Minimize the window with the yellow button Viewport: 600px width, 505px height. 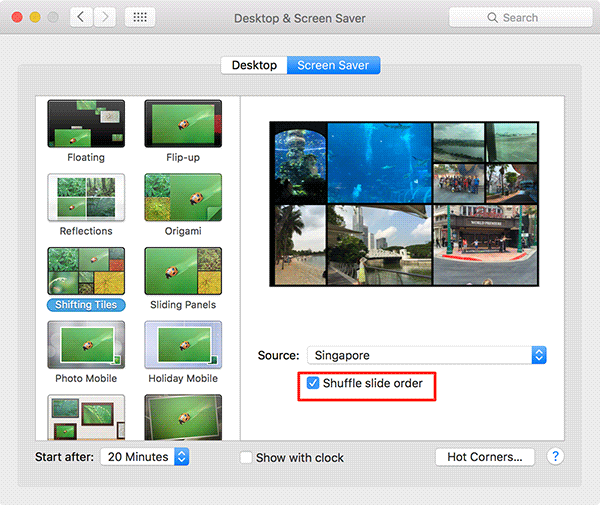pos(35,17)
